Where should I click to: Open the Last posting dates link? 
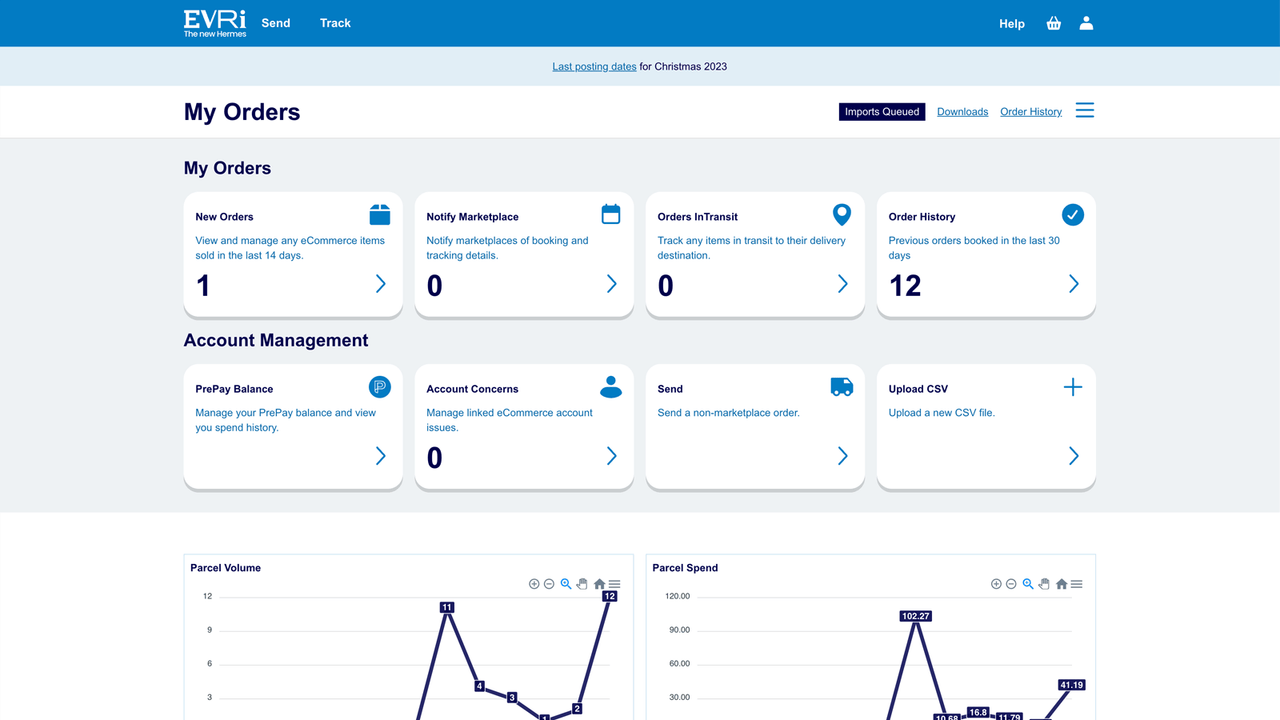point(594,66)
